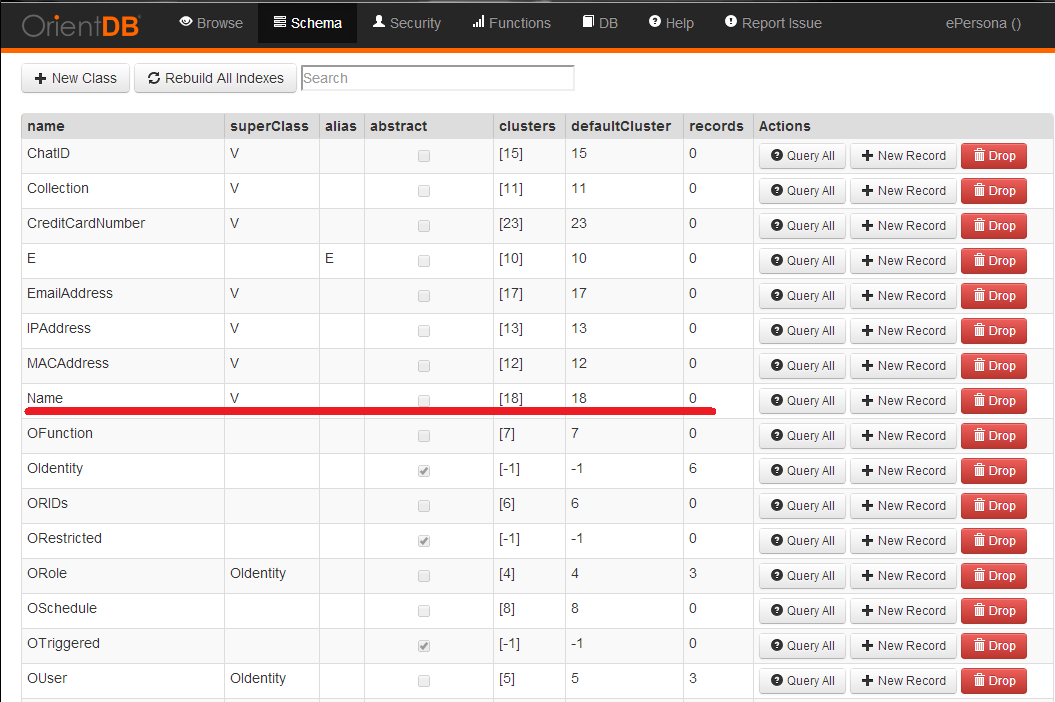Viewport: 1055px width, 702px height.
Task: Uncheck abstract checkbox for OIdentity
Action: 424,471
